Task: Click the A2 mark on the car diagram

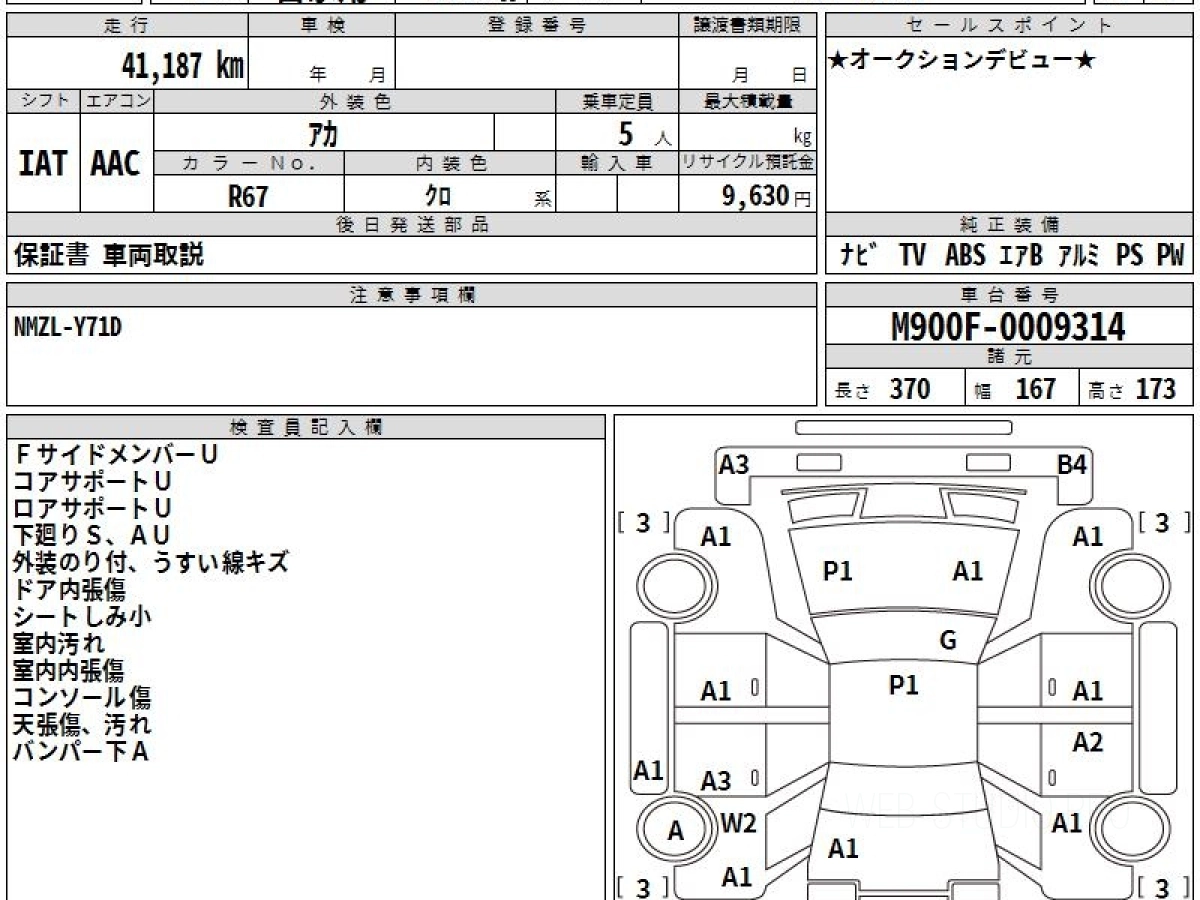Action: pyautogui.click(x=1087, y=742)
